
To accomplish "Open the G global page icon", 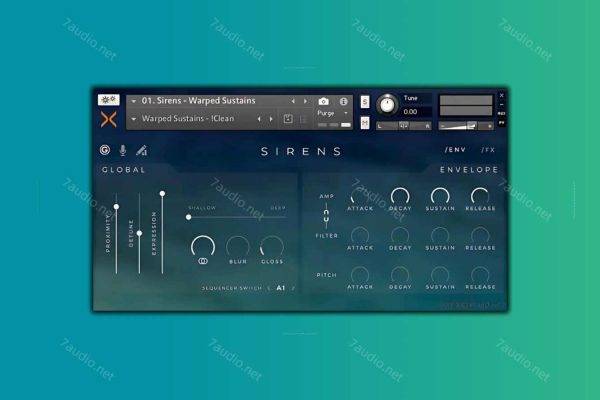I will pos(105,150).
